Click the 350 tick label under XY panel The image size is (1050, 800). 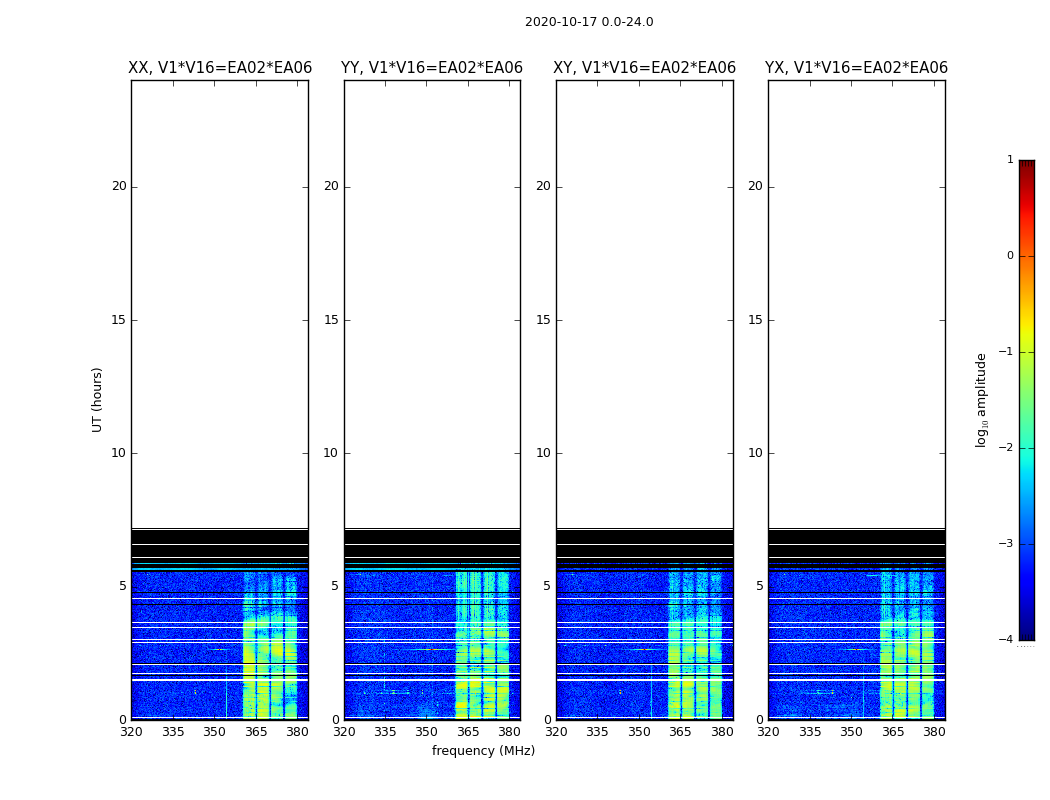coord(639,732)
